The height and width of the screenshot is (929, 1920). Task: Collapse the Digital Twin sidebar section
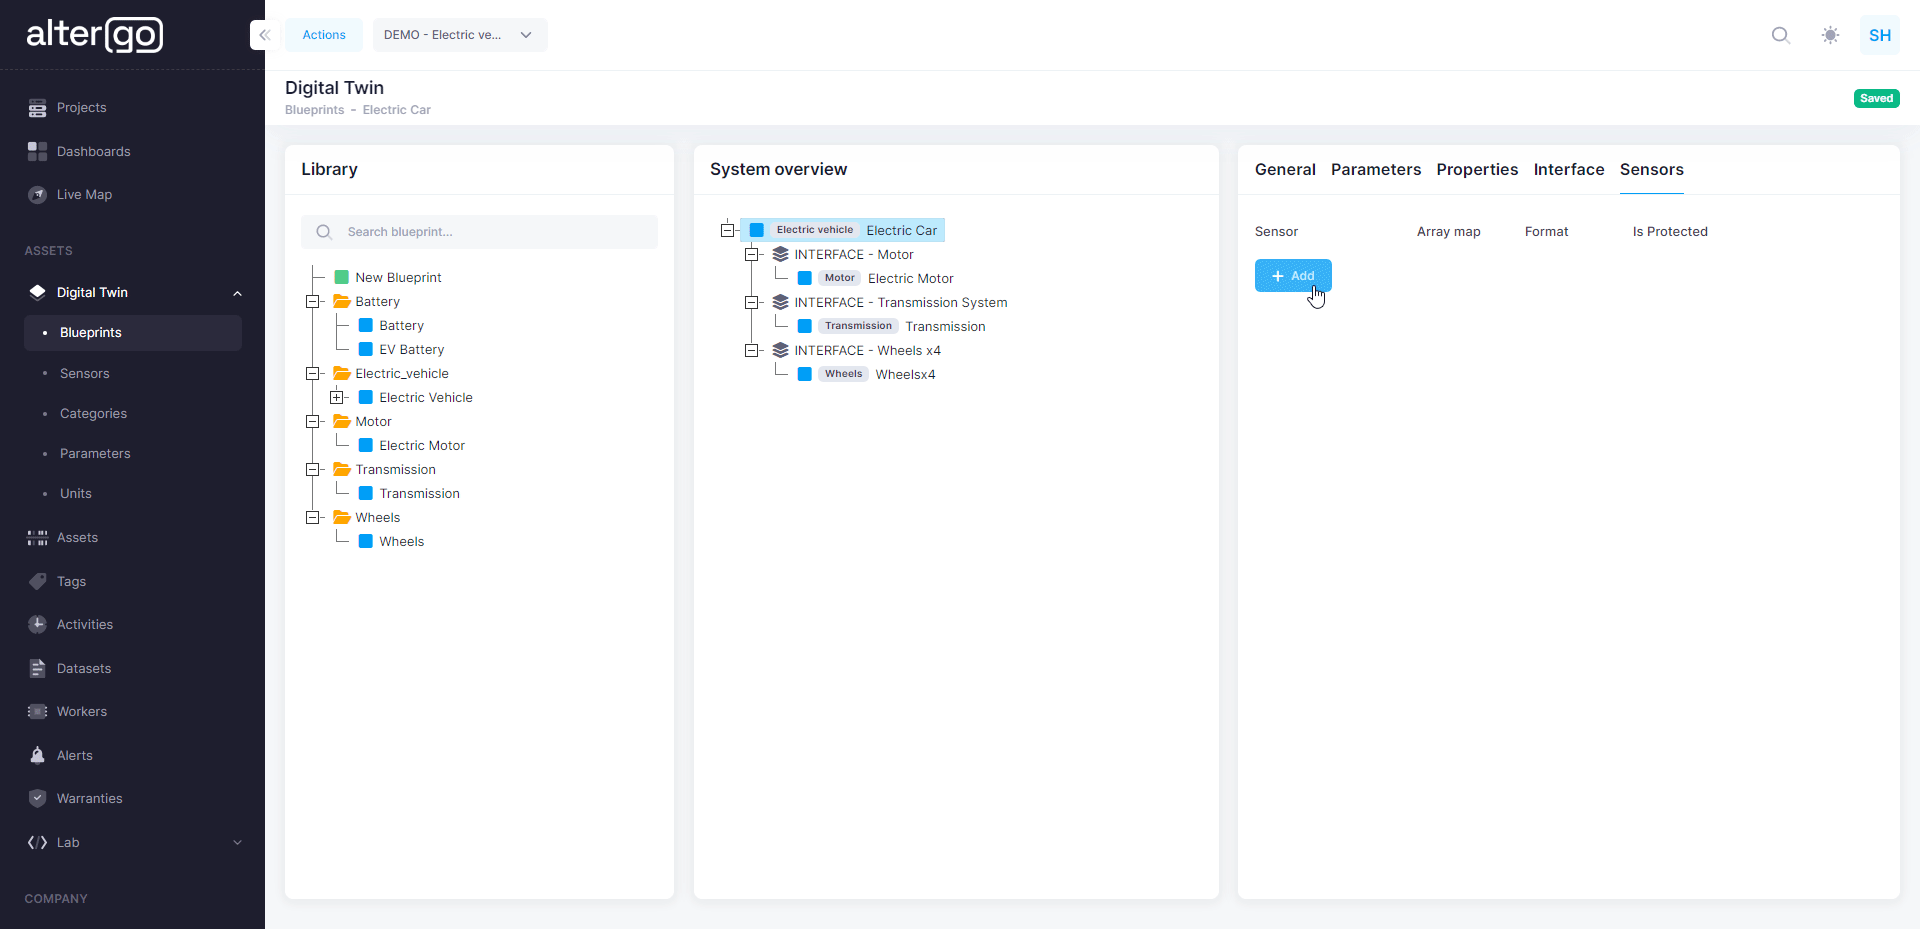click(237, 293)
